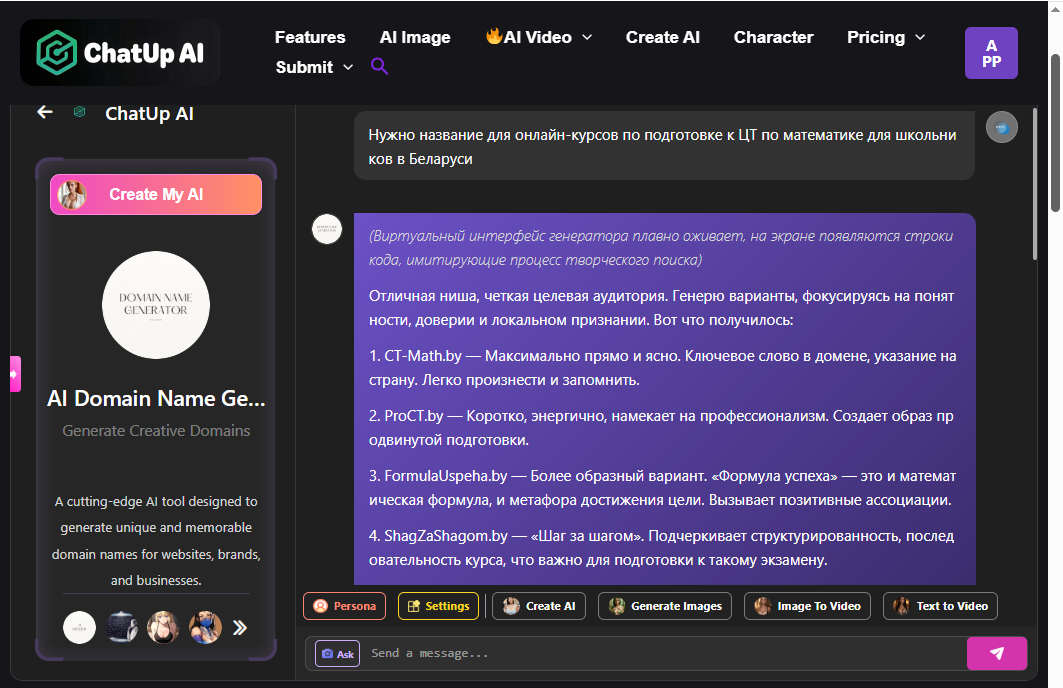Image resolution: width=1063 pixels, height=688 pixels.
Task: Select the blonde character avatar in the carousel
Action: pyautogui.click(x=163, y=627)
